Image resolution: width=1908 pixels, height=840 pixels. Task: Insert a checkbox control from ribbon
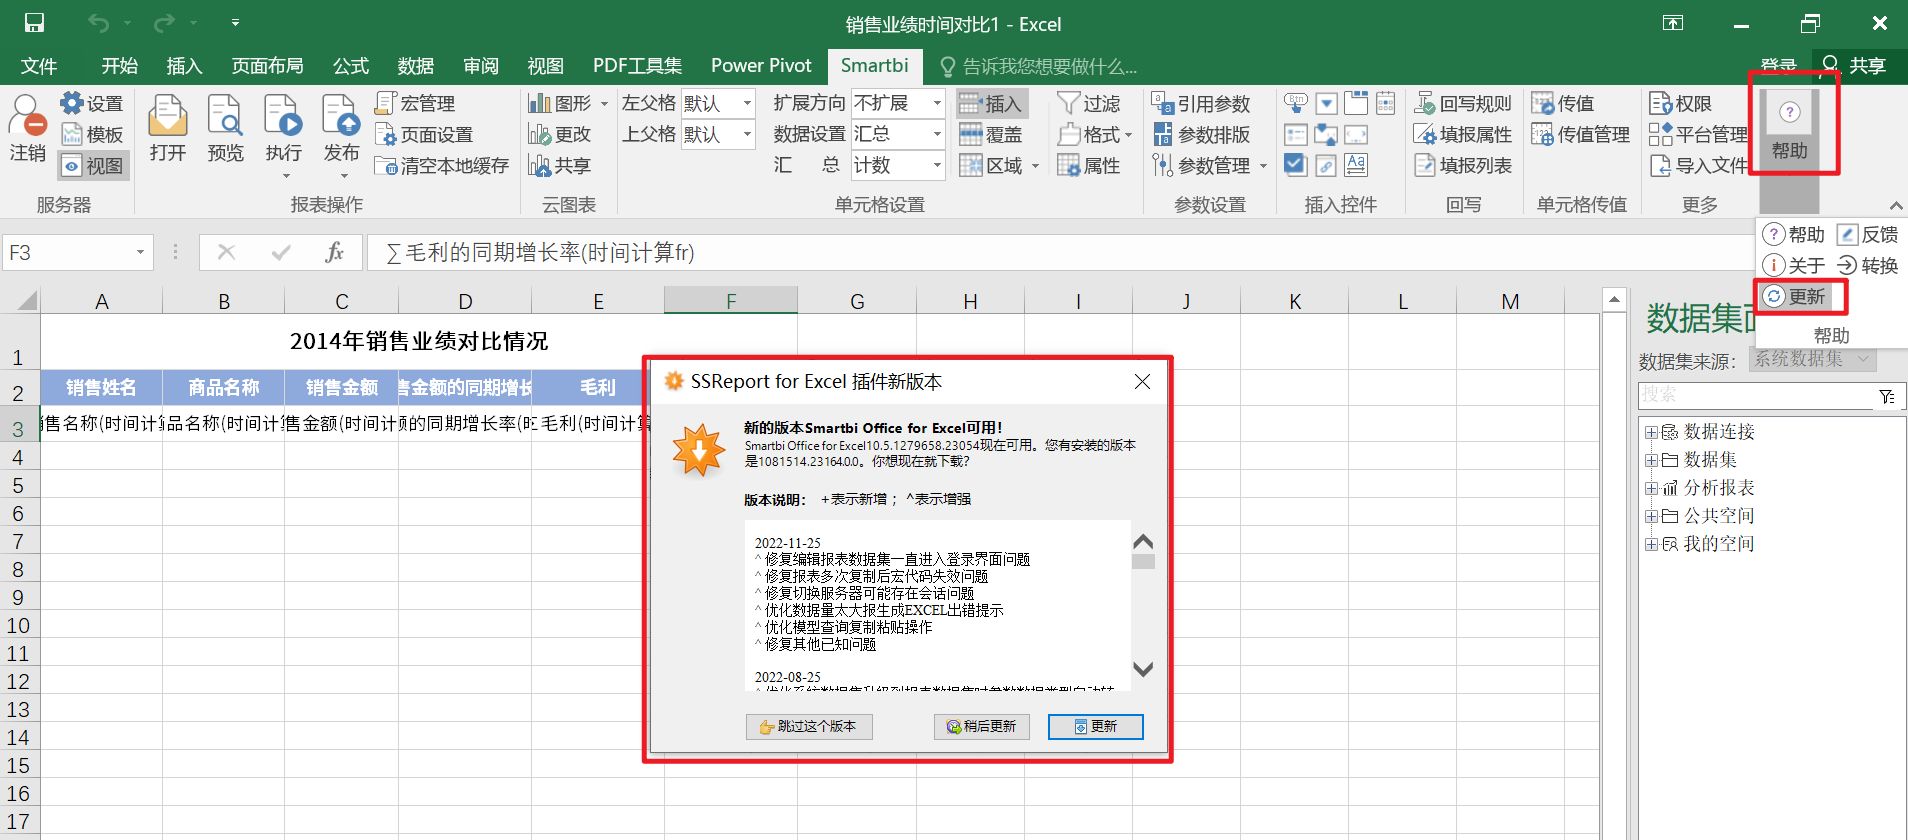point(1296,165)
